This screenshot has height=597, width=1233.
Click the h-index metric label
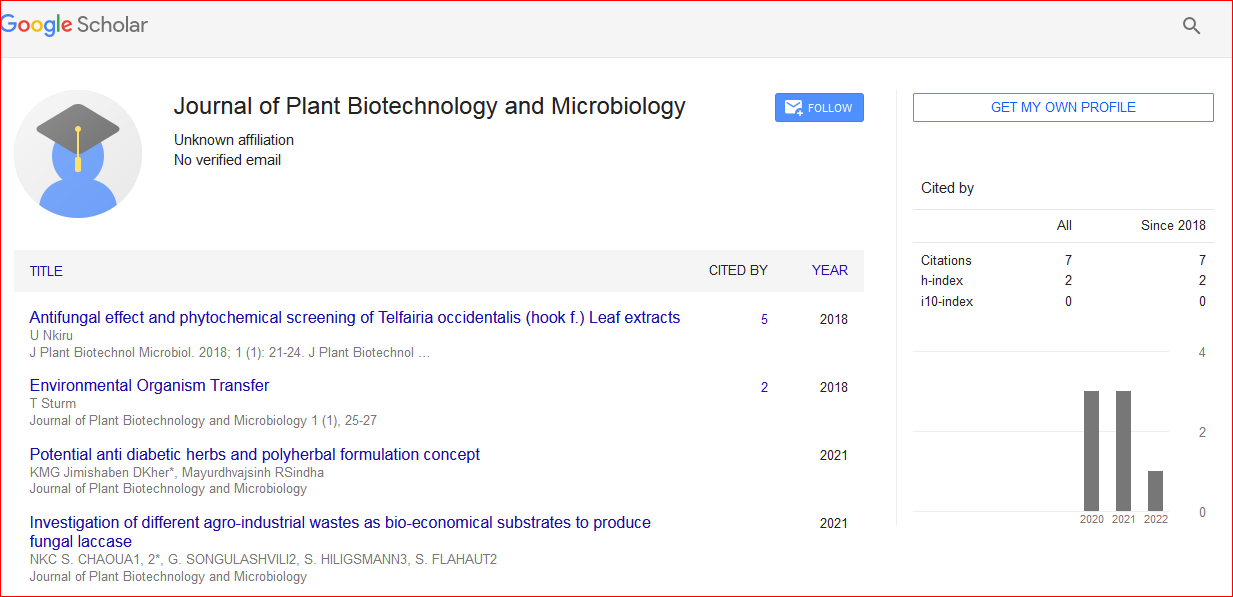(942, 281)
